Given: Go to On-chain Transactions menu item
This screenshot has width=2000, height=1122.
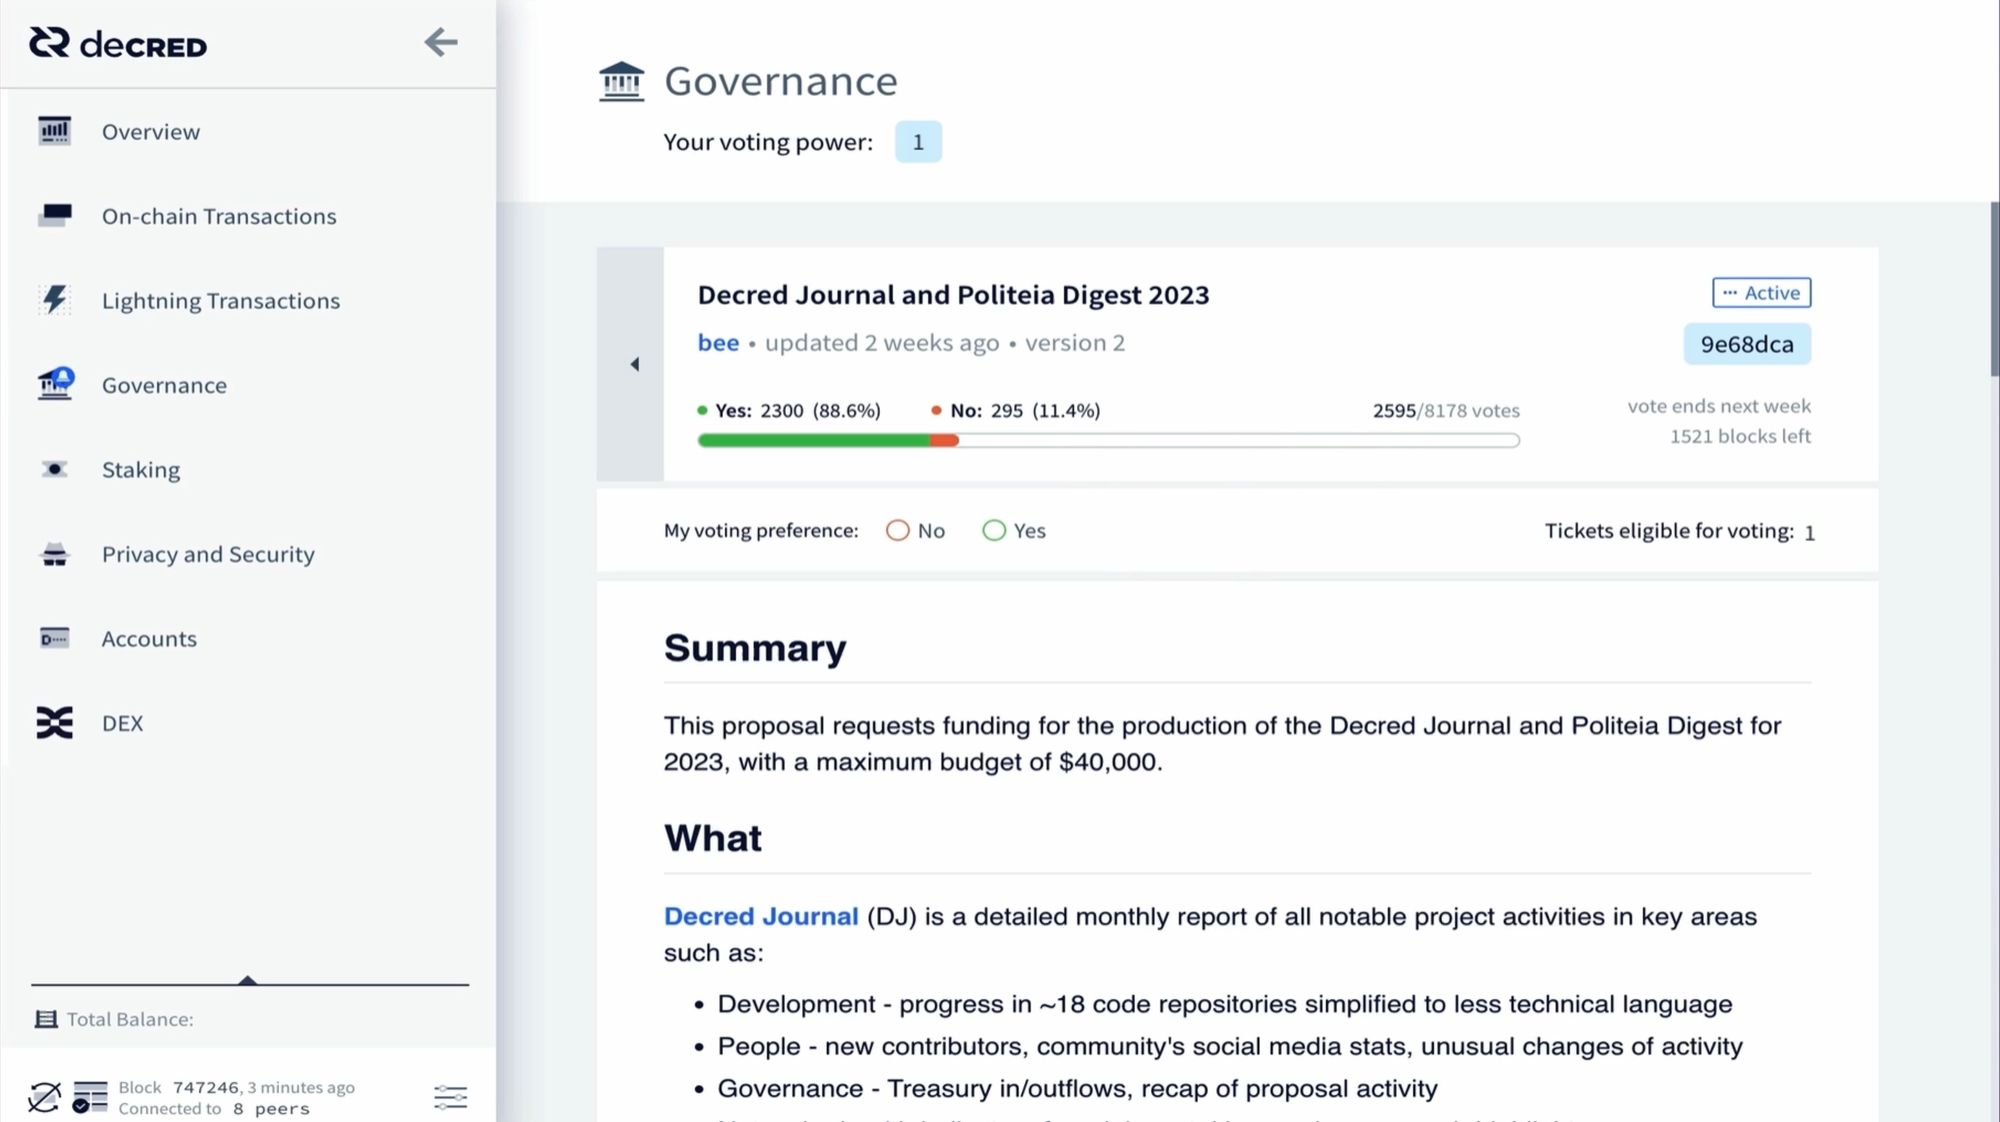Looking at the screenshot, I should [x=219, y=216].
